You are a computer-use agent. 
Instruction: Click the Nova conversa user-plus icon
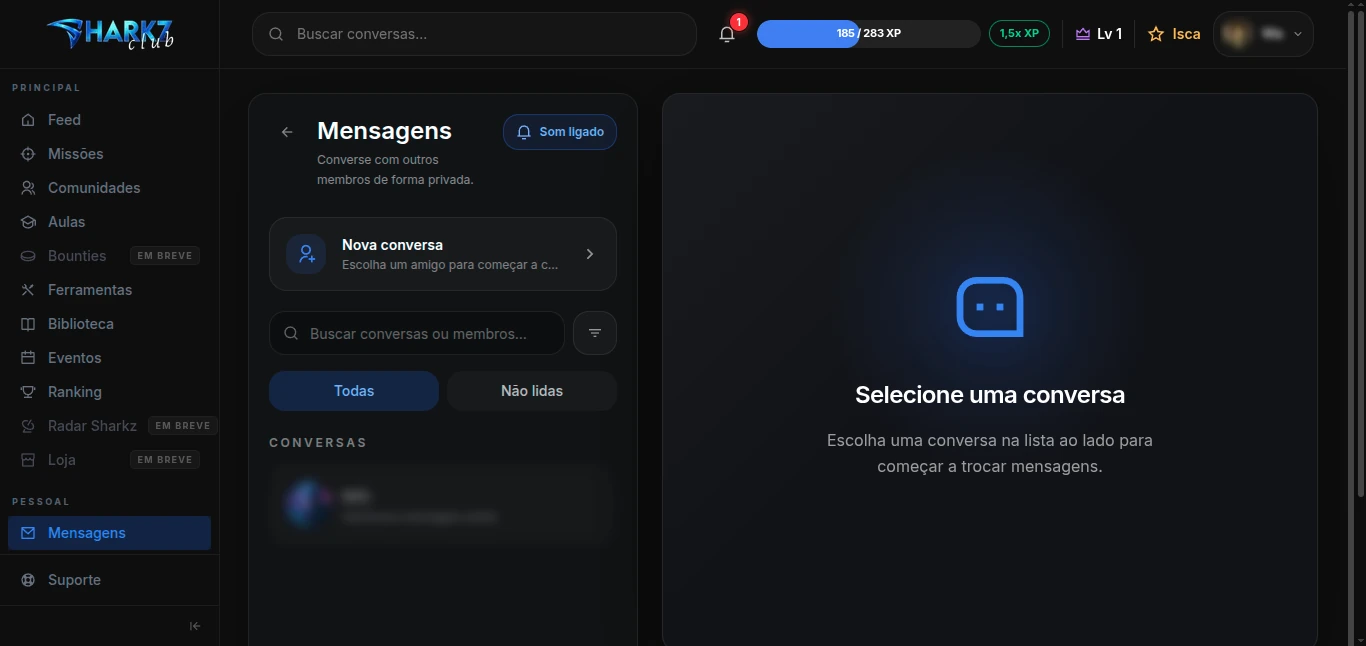[x=306, y=254]
